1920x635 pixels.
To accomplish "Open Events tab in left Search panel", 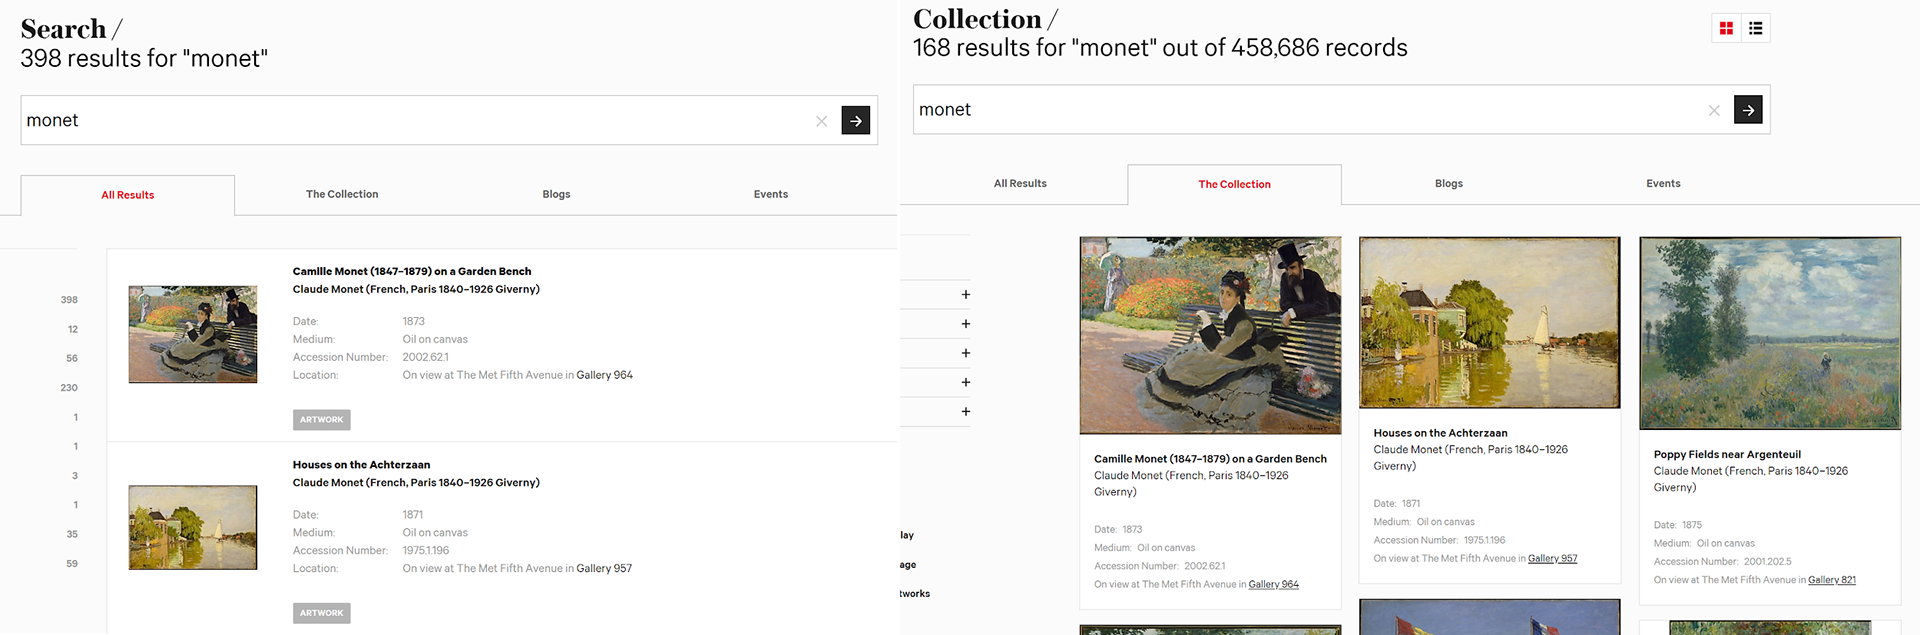I will point(771,194).
